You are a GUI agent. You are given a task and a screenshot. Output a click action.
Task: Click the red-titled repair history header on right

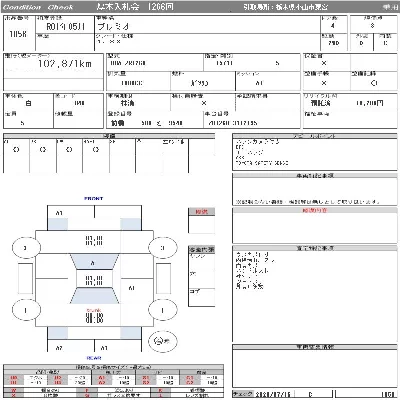(x=315, y=210)
